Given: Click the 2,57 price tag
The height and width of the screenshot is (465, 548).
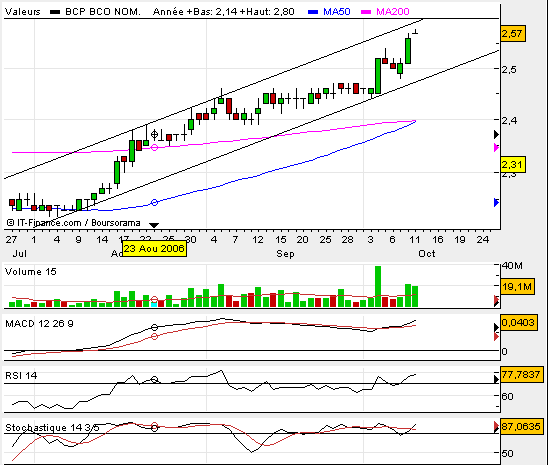Looking at the screenshot, I should click(x=512, y=34).
